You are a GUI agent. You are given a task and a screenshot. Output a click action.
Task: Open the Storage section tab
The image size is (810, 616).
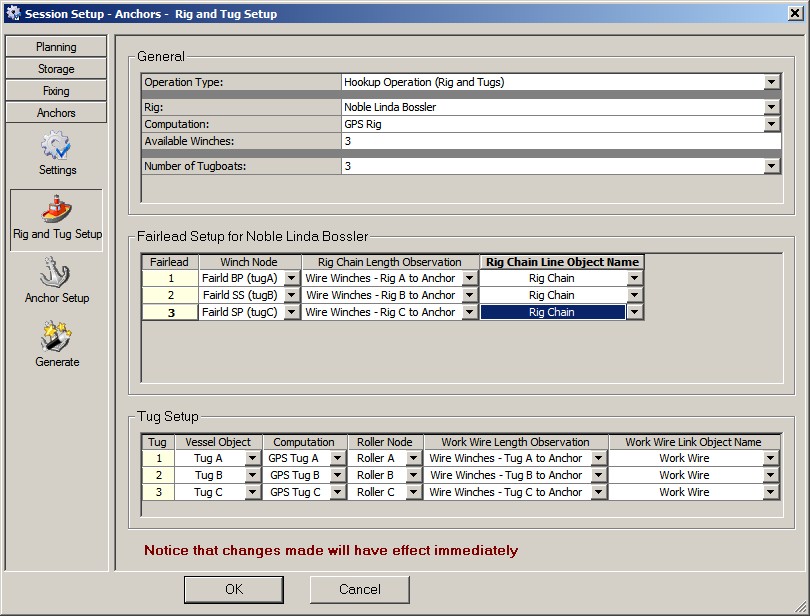56,69
